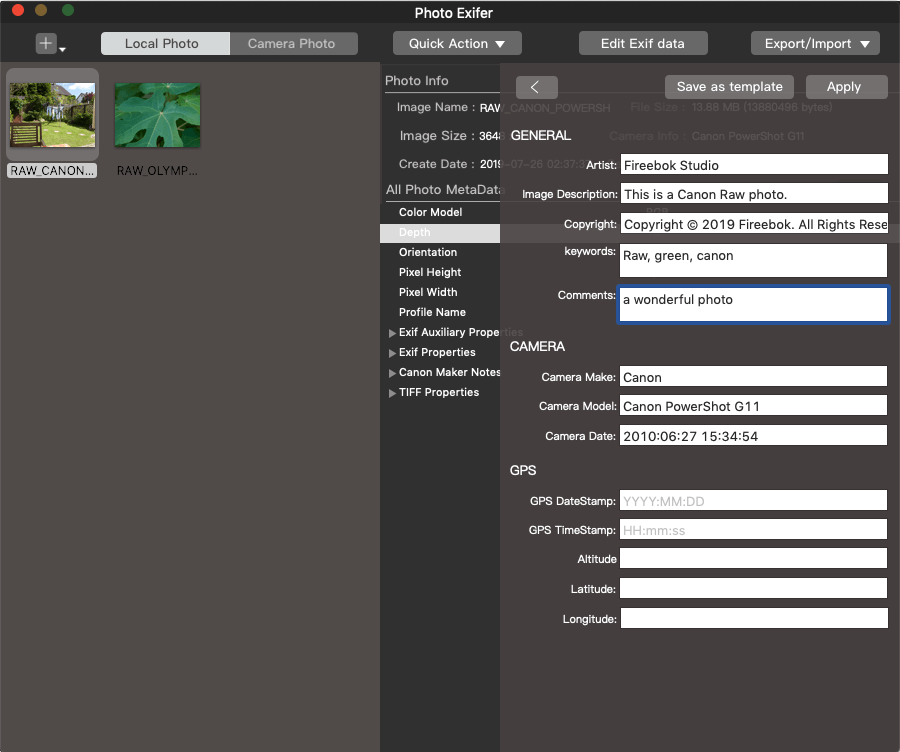Click All Photo MetaData heading
This screenshot has height=752, width=900.
pyautogui.click(x=443, y=190)
